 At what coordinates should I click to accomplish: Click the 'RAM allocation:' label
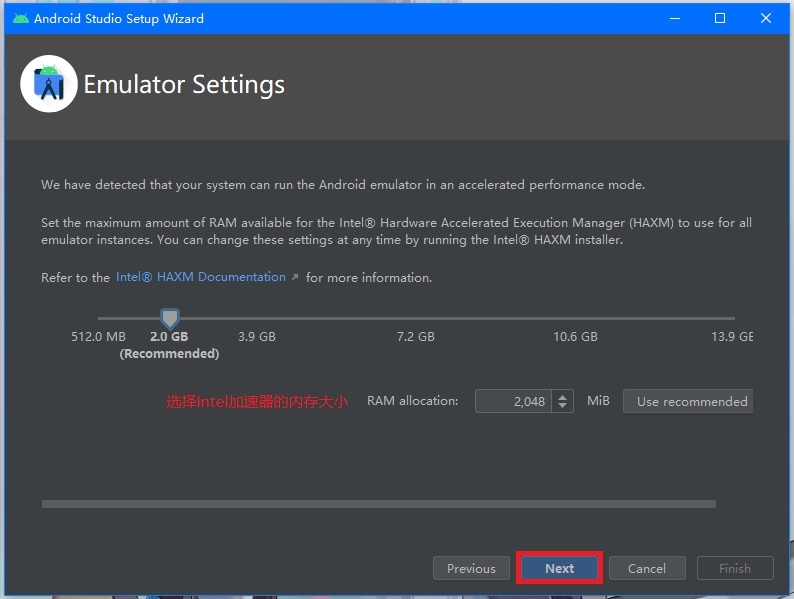pos(412,401)
